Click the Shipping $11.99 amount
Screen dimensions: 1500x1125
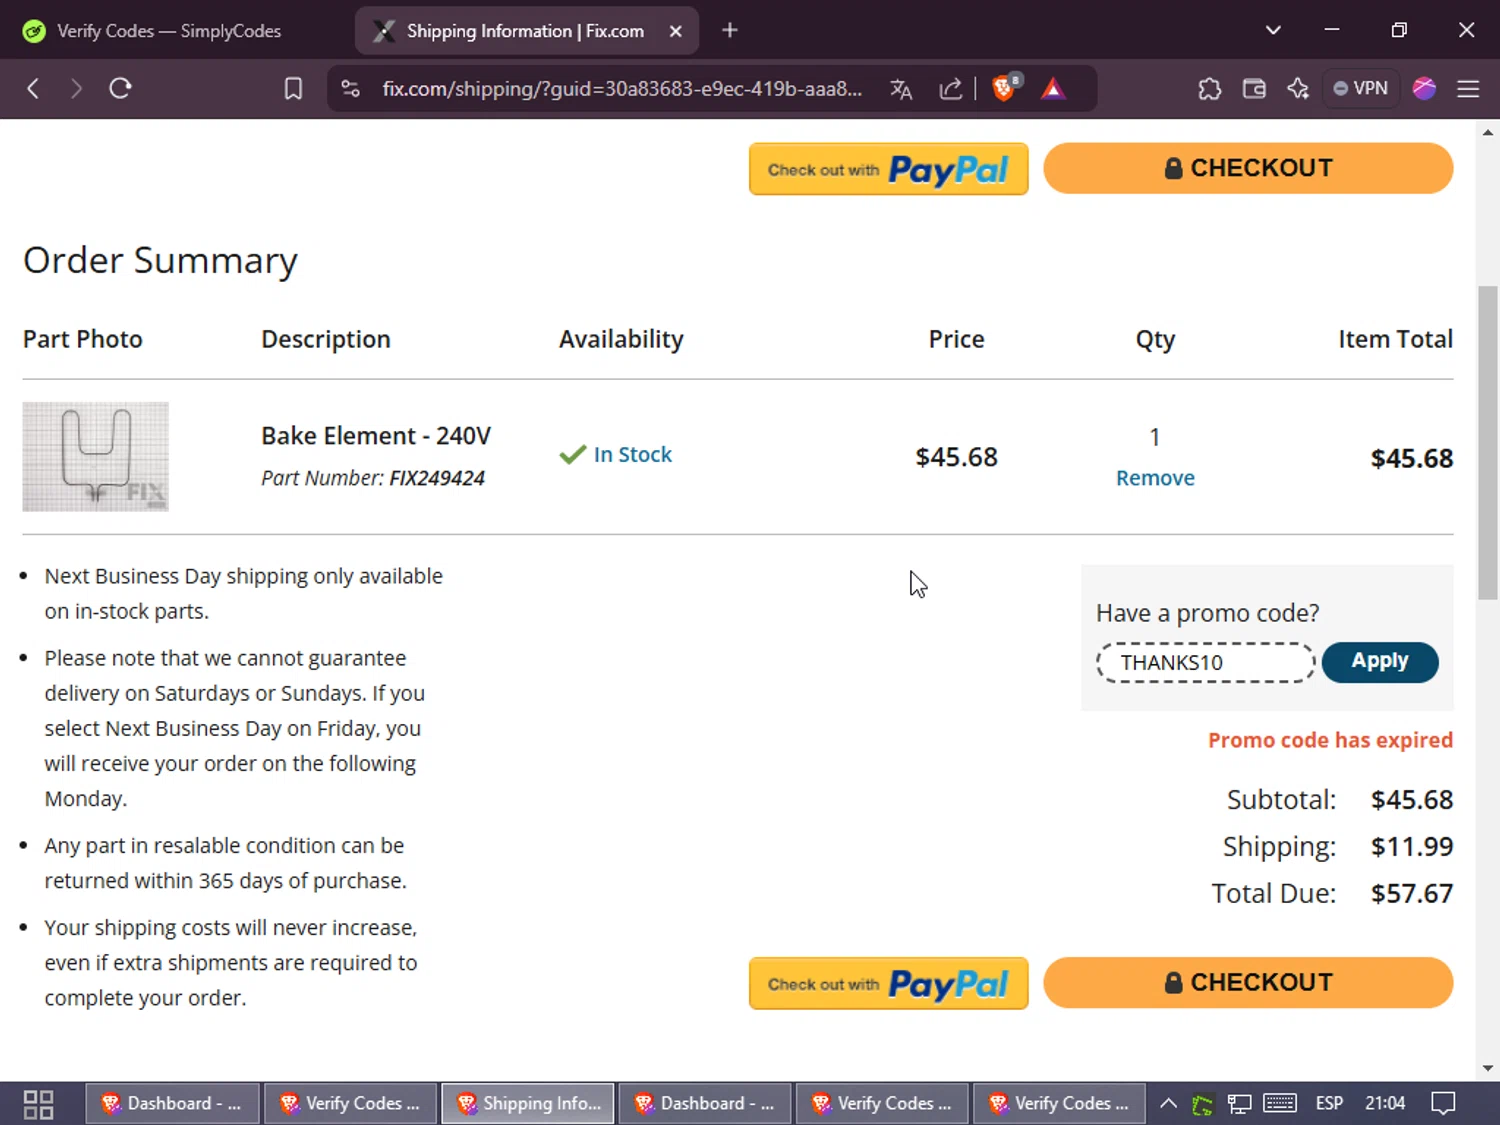pos(1412,847)
